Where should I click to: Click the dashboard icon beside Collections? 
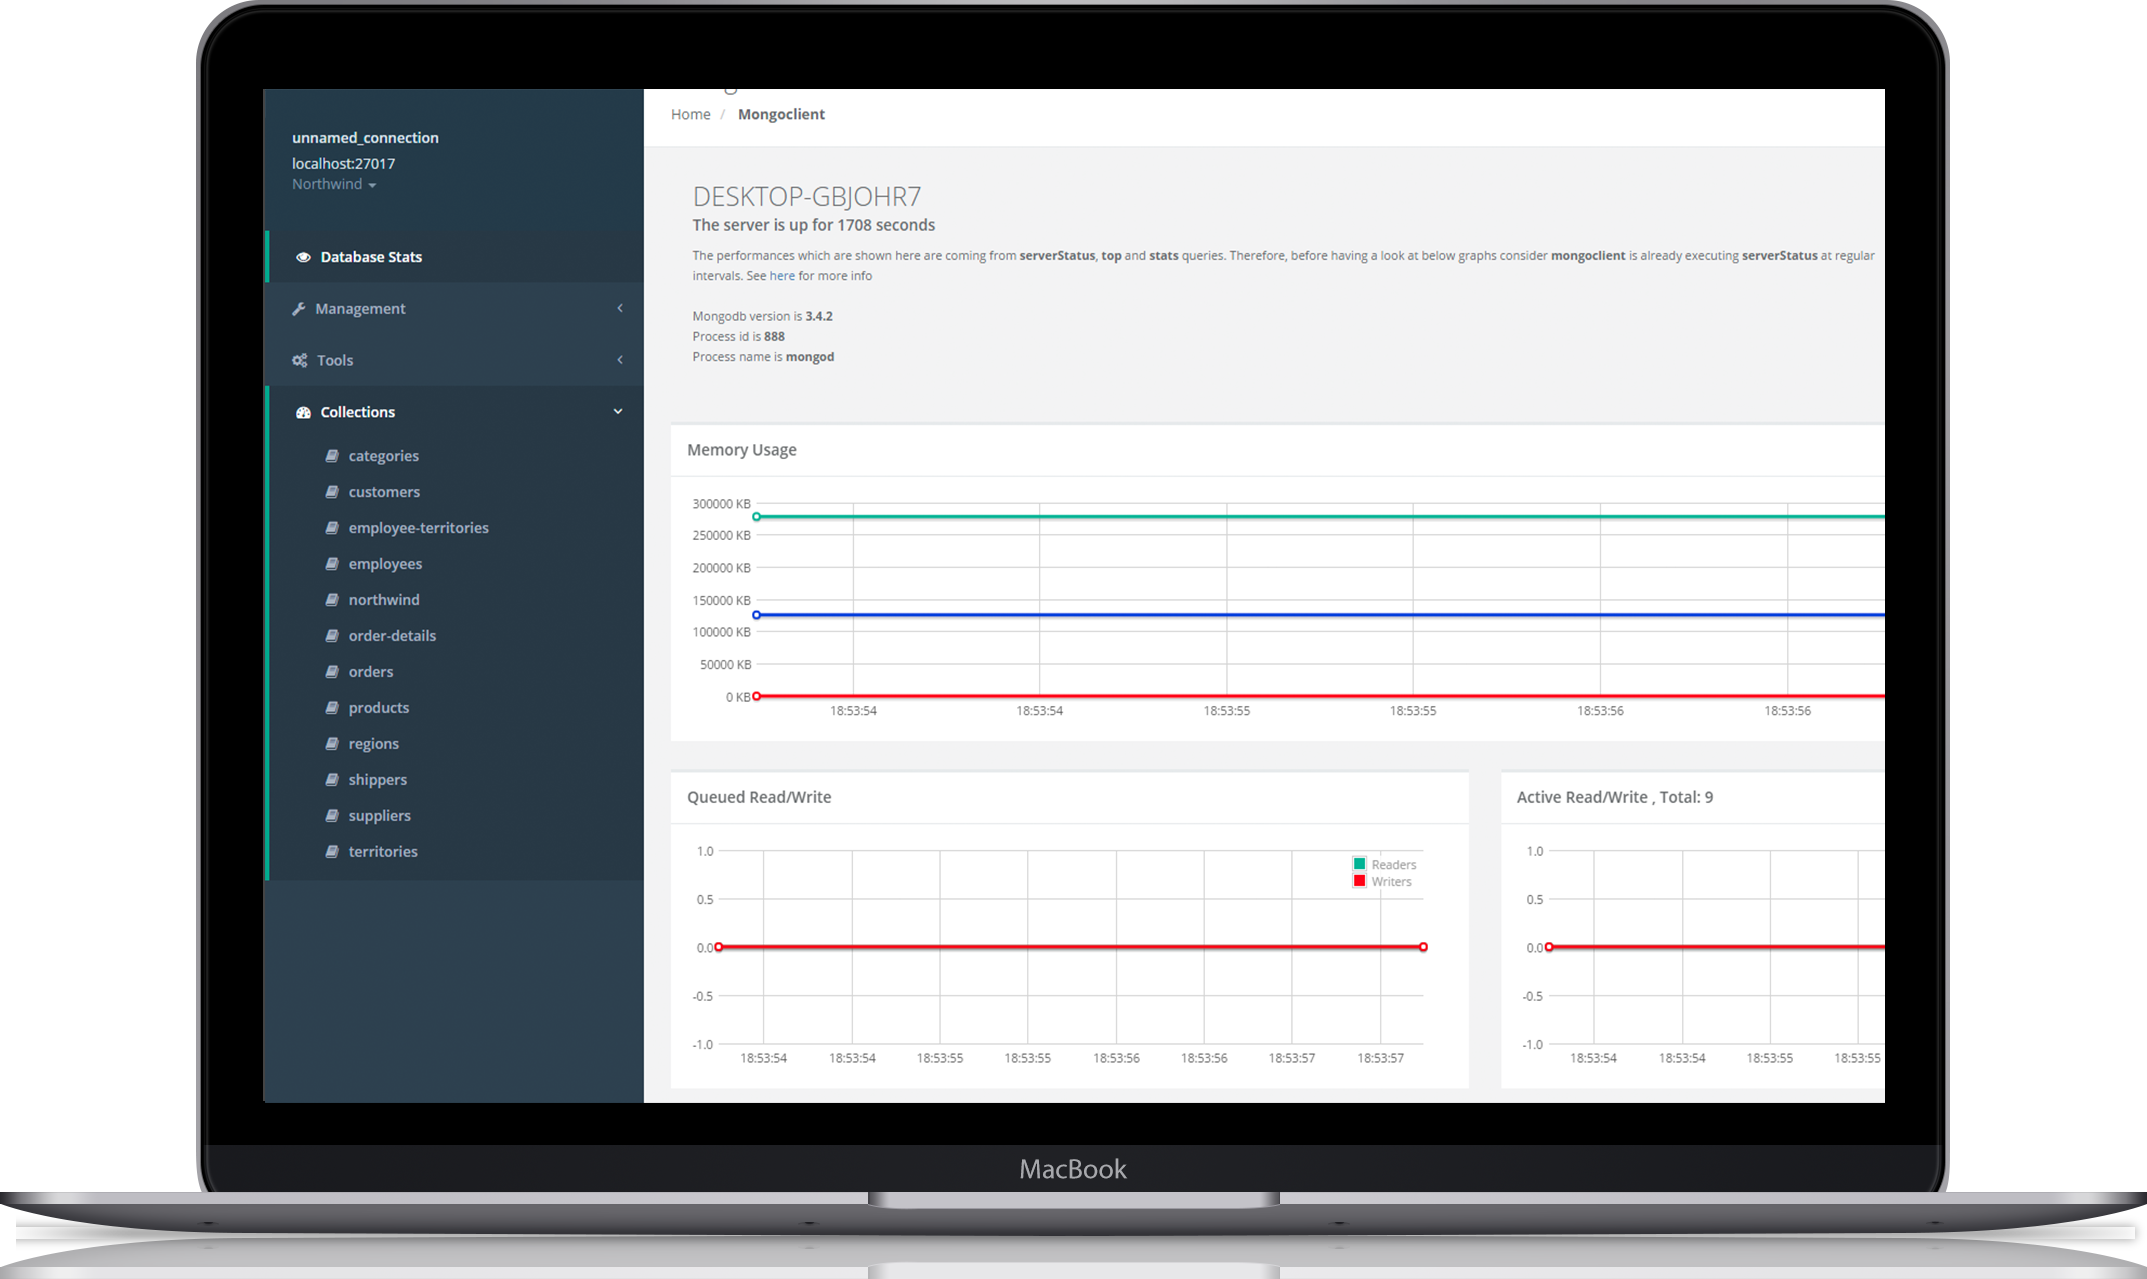pos(303,412)
